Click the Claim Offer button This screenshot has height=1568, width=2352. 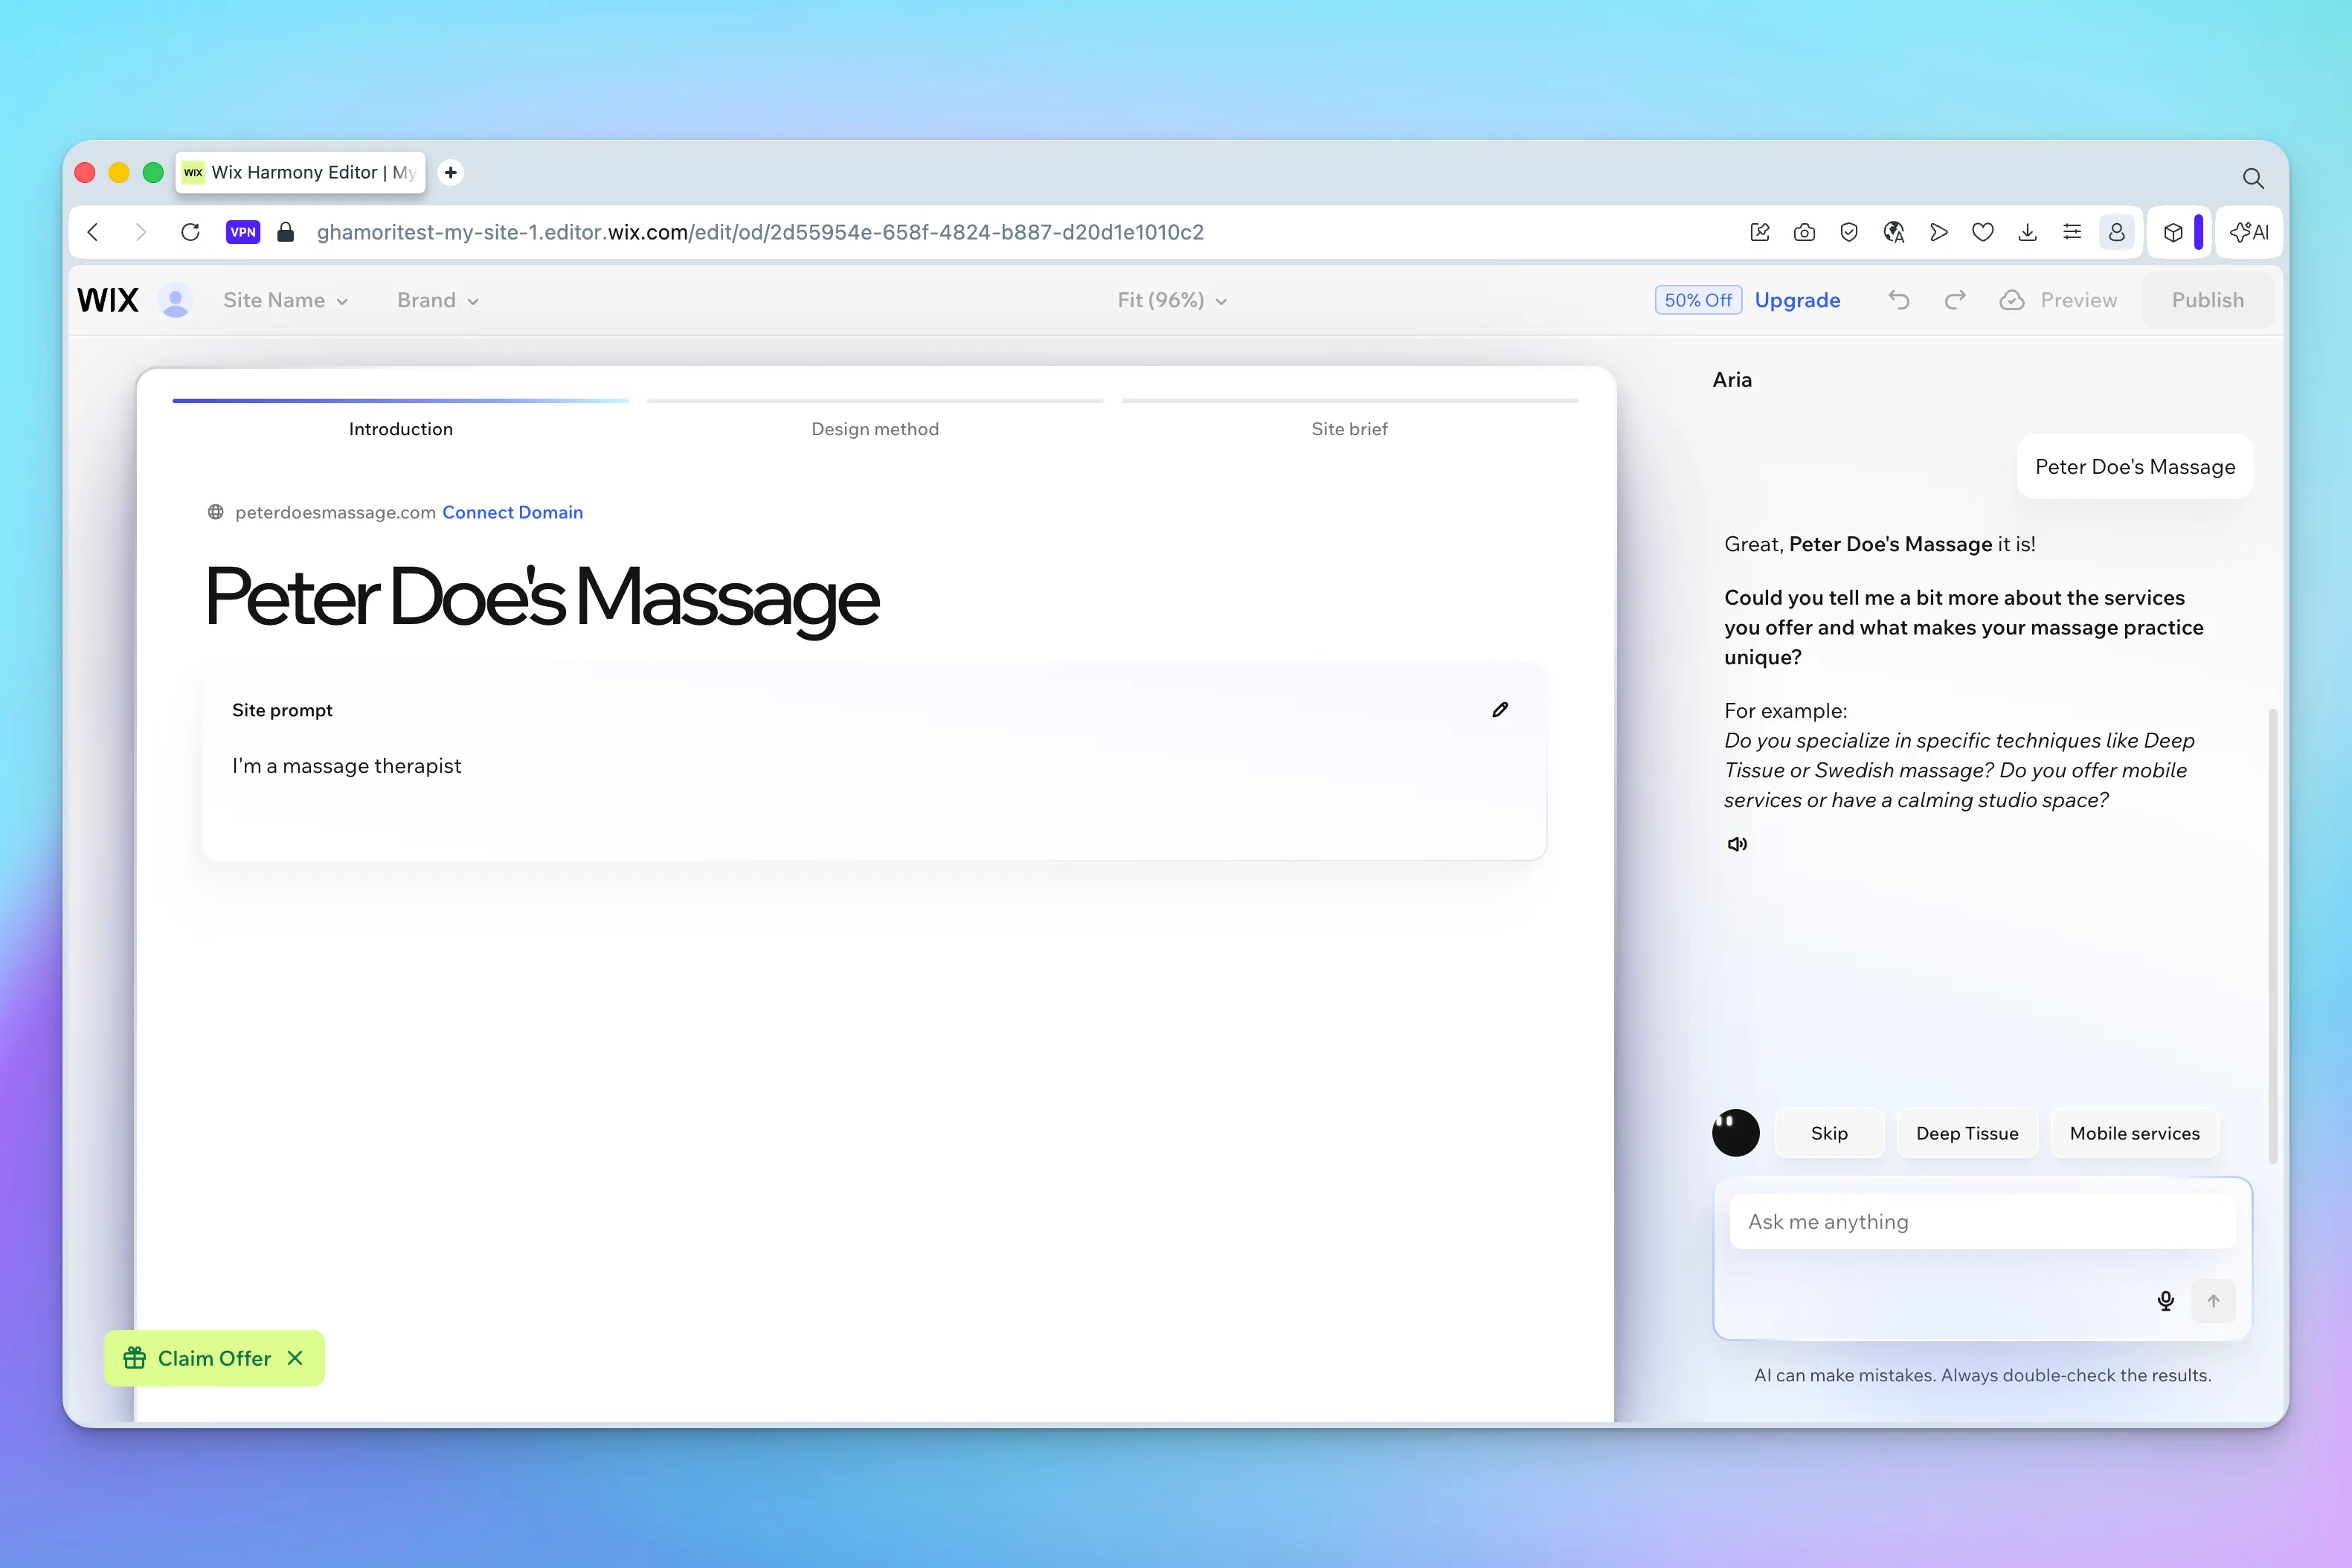[214, 1358]
